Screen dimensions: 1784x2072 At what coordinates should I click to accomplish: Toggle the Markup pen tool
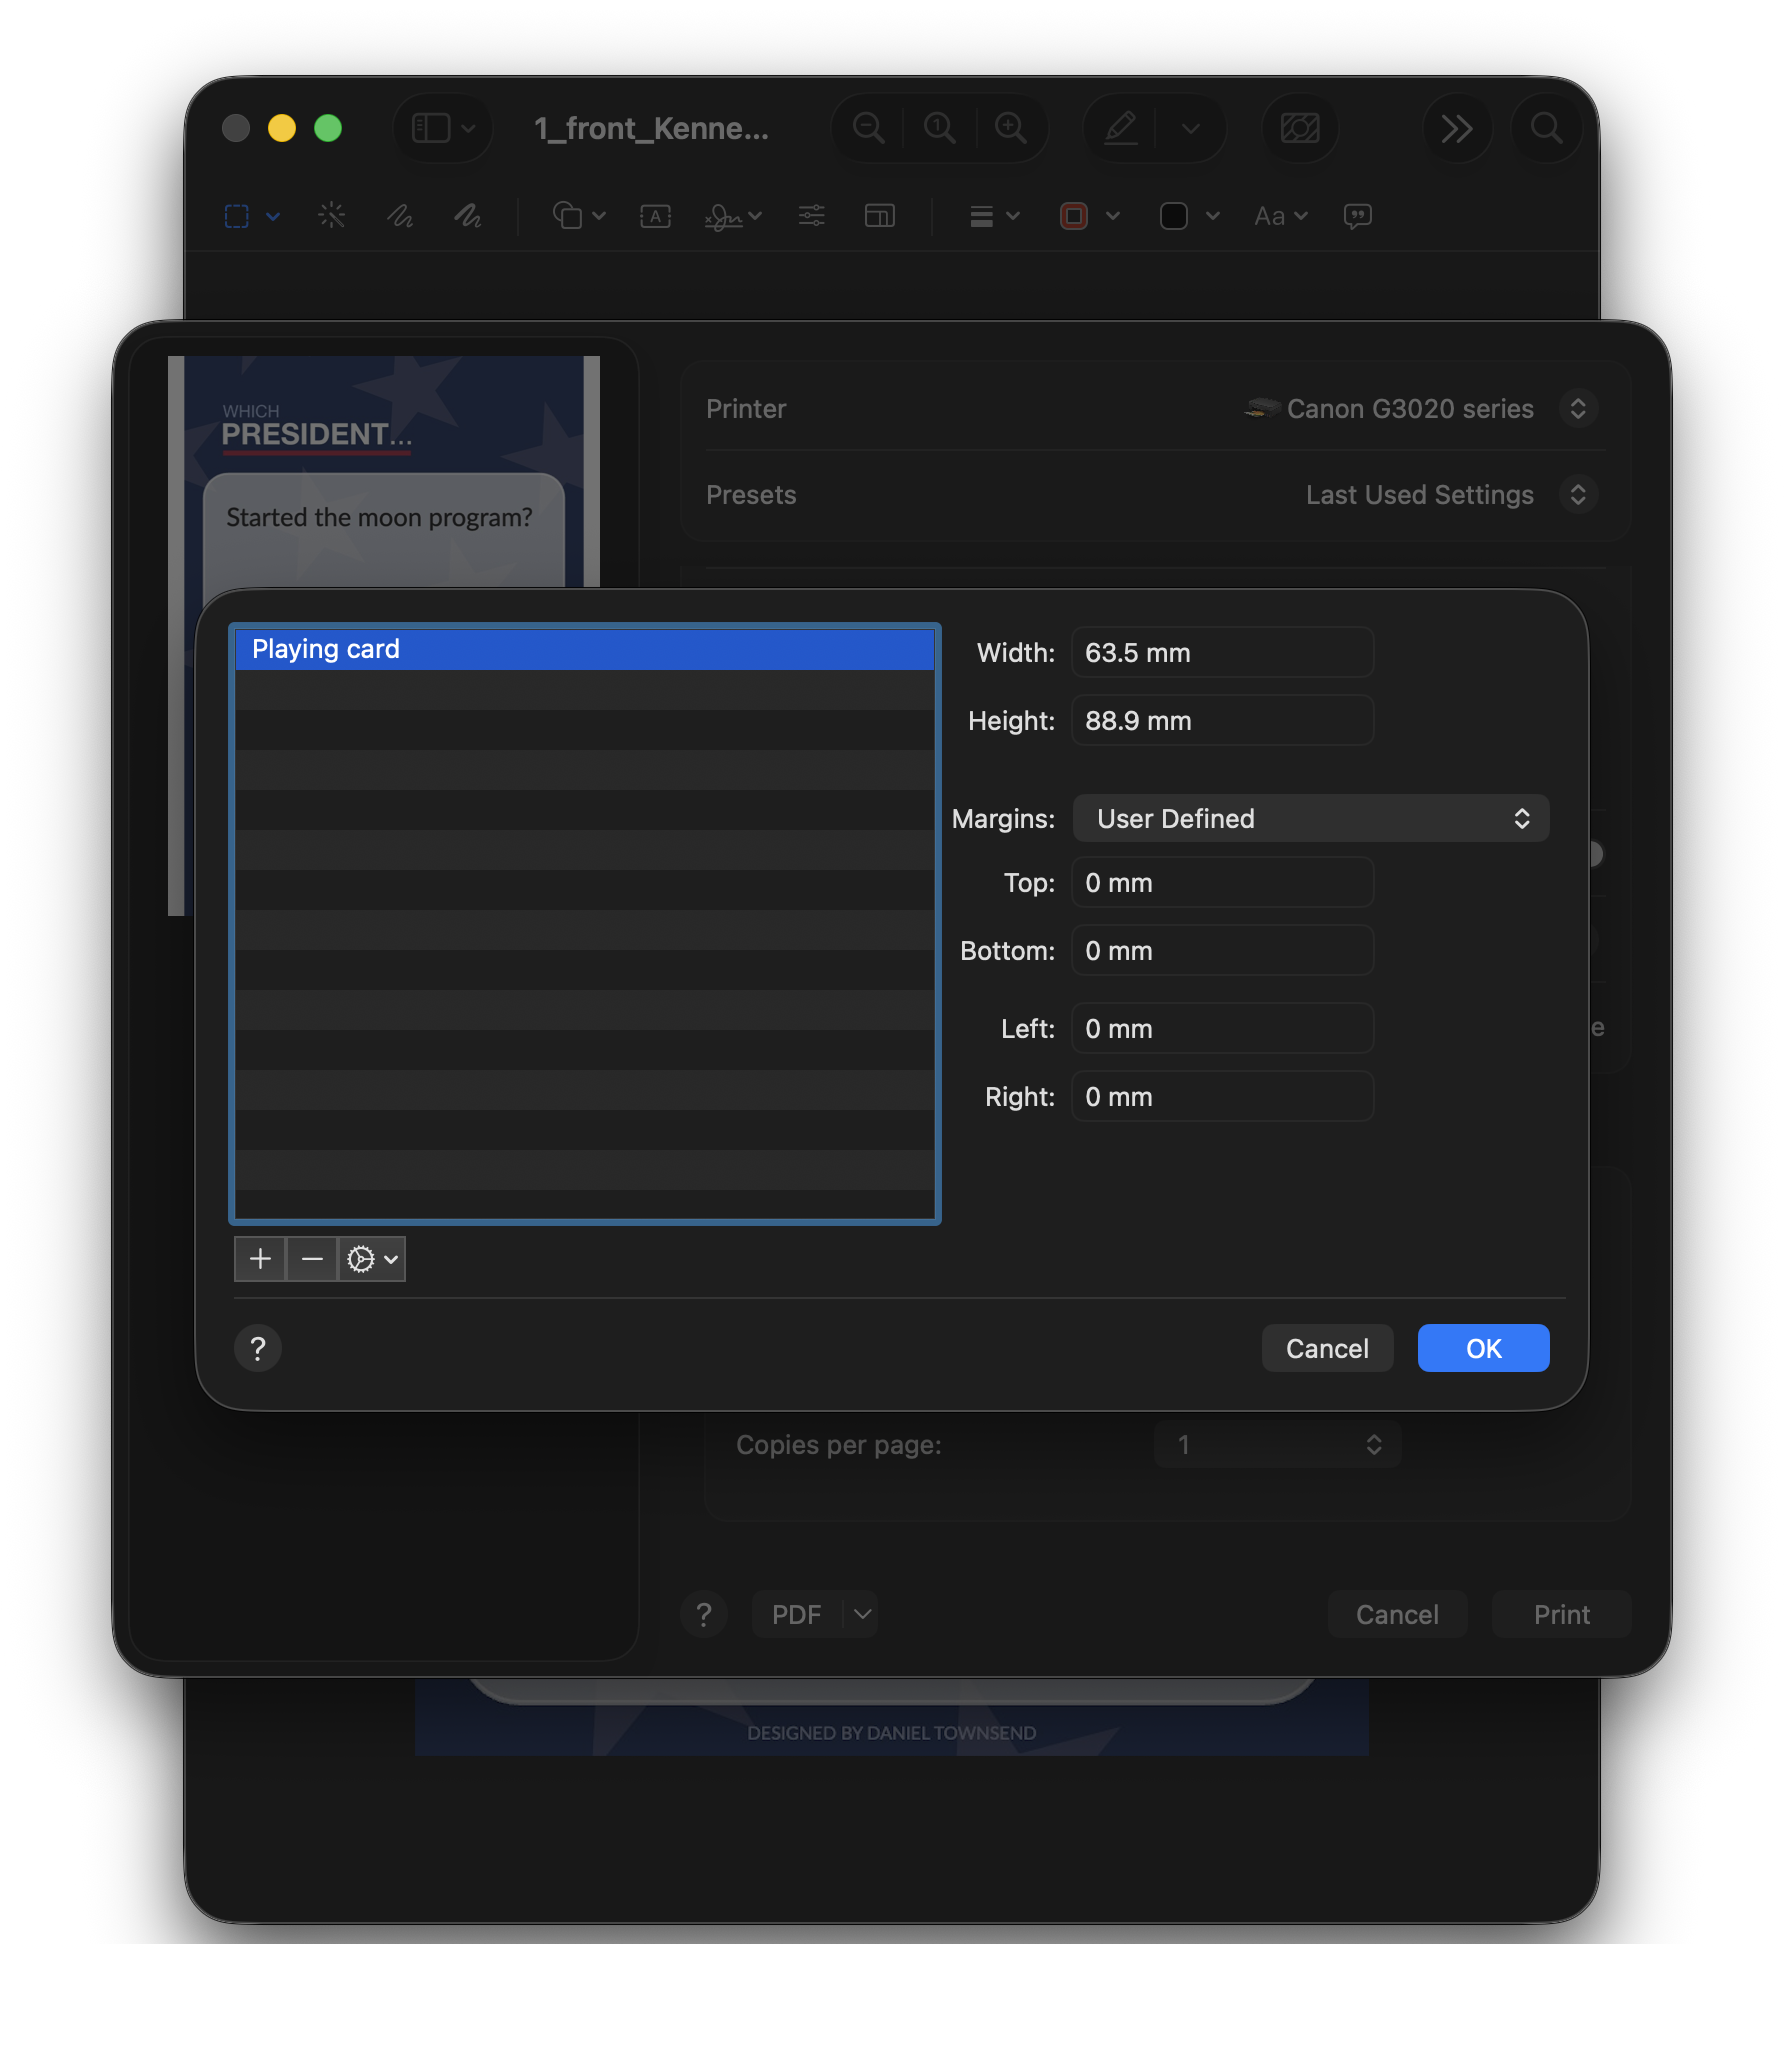(1121, 128)
